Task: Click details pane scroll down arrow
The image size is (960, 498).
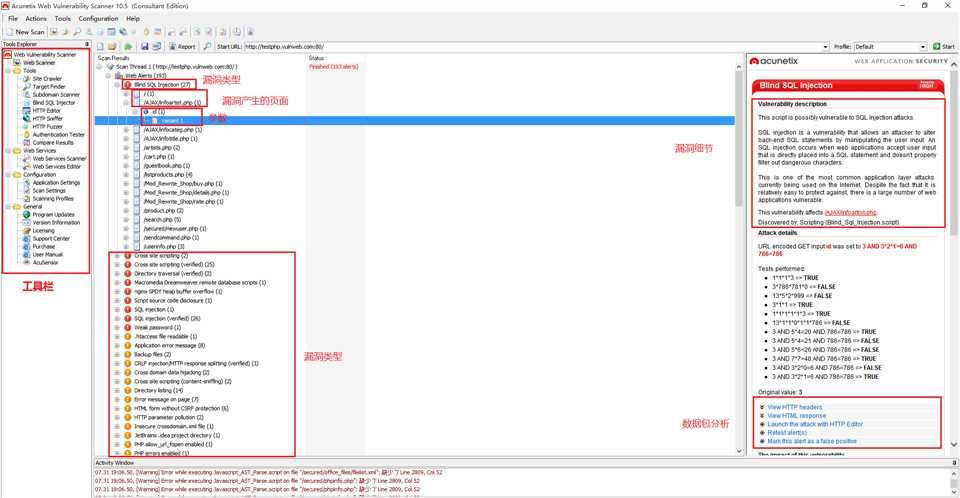Action: 954,445
